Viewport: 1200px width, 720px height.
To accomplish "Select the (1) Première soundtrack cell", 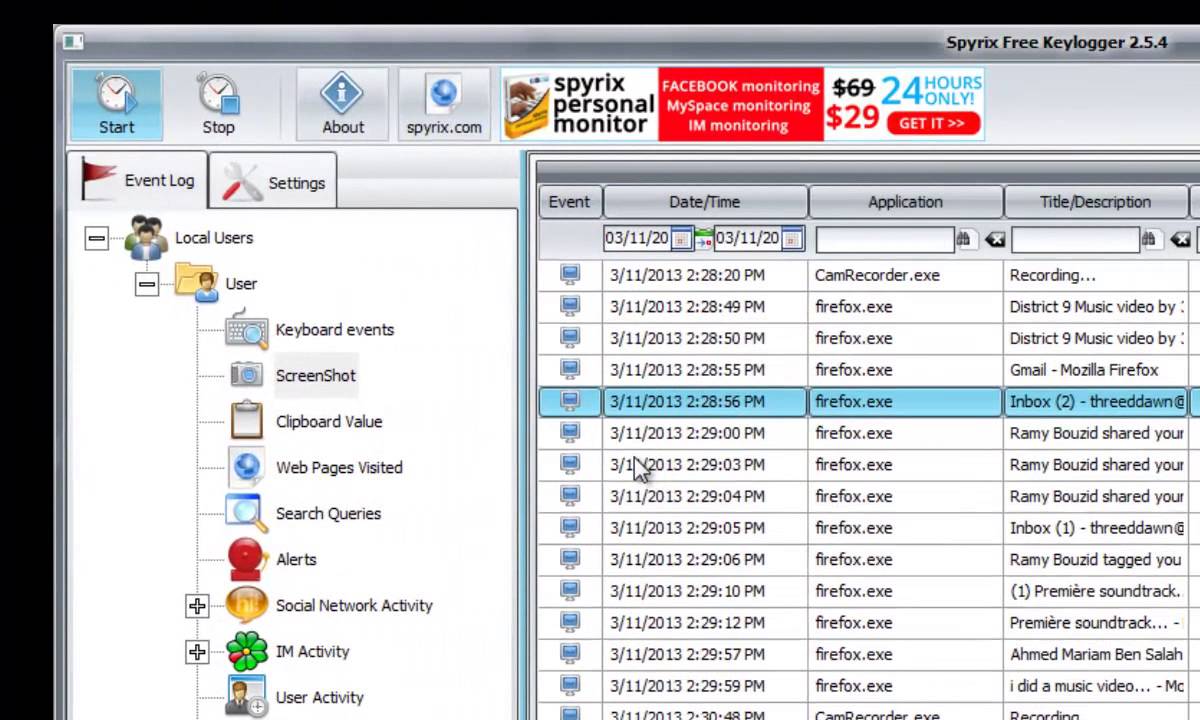I will (x=1095, y=591).
